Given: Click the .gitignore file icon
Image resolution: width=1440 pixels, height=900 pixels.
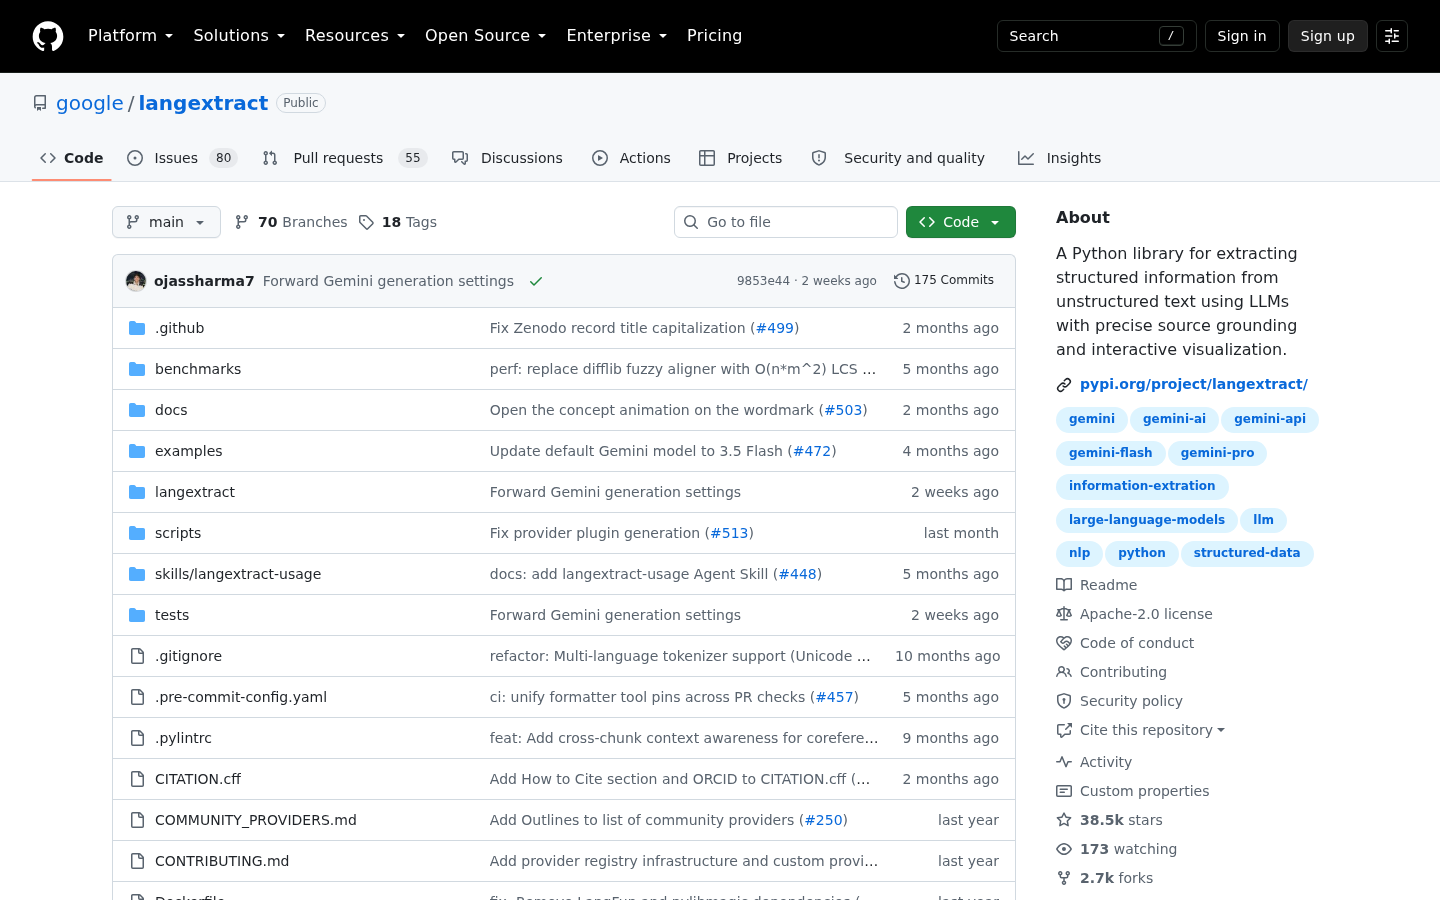Looking at the screenshot, I should (137, 656).
